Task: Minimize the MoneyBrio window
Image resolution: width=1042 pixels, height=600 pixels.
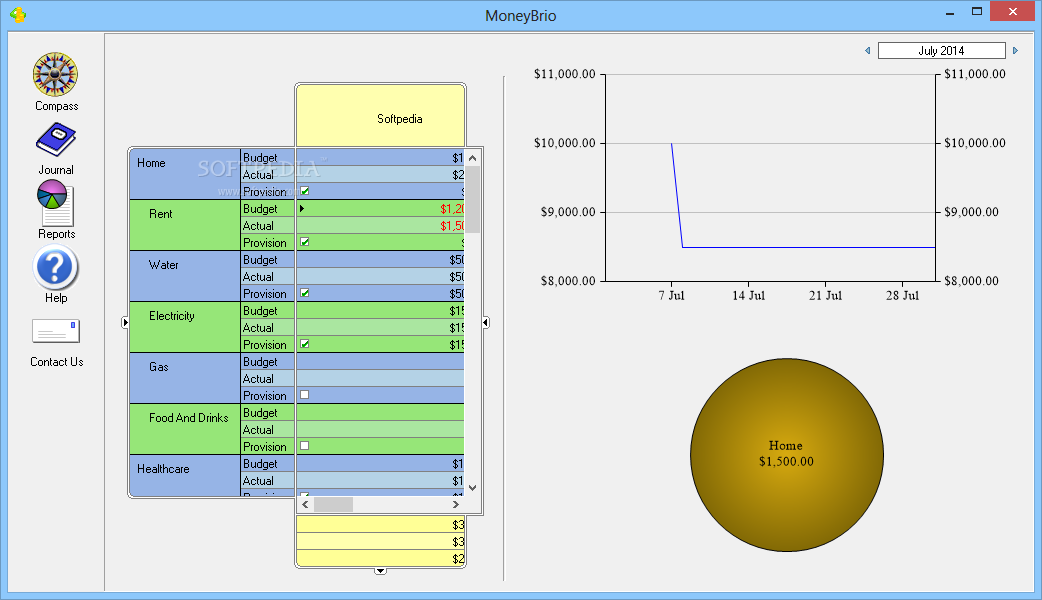Action: pyautogui.click(x=950, y=12)
